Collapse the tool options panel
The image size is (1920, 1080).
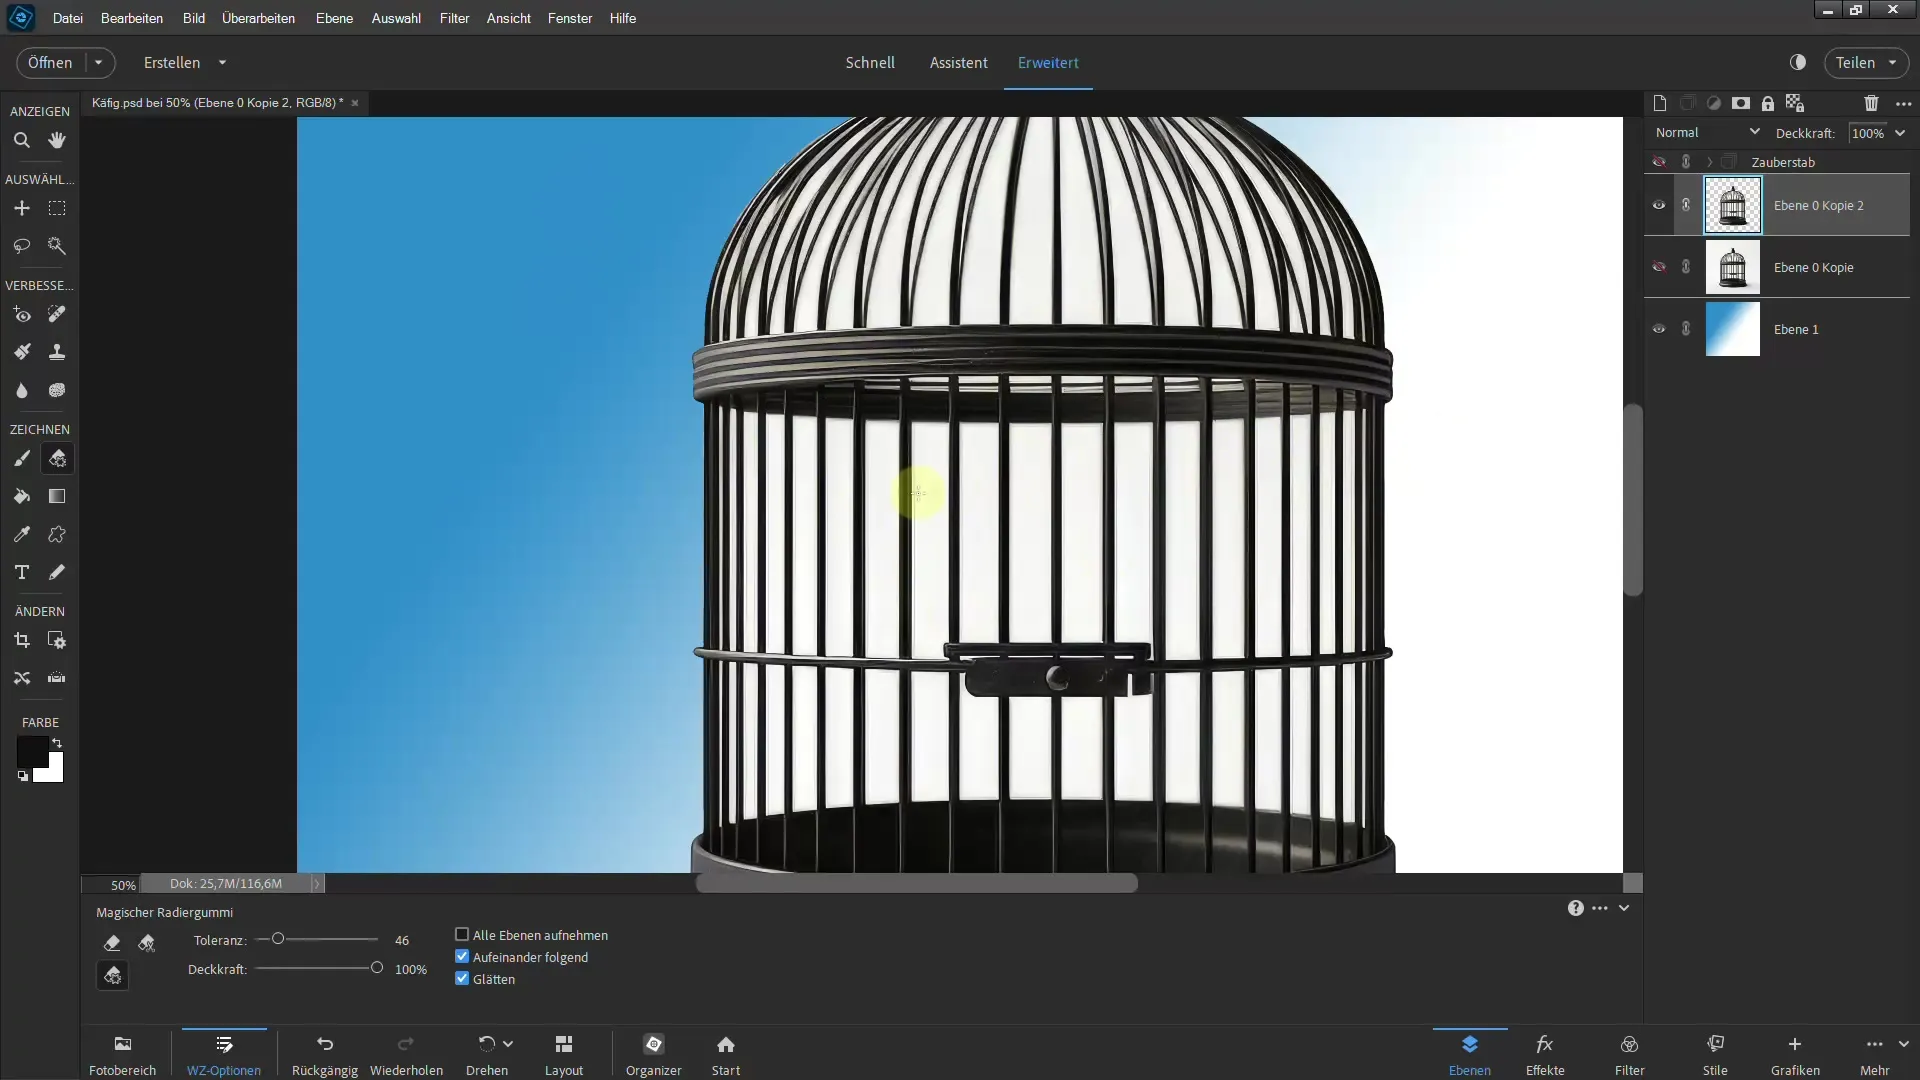pos(1624,908)
